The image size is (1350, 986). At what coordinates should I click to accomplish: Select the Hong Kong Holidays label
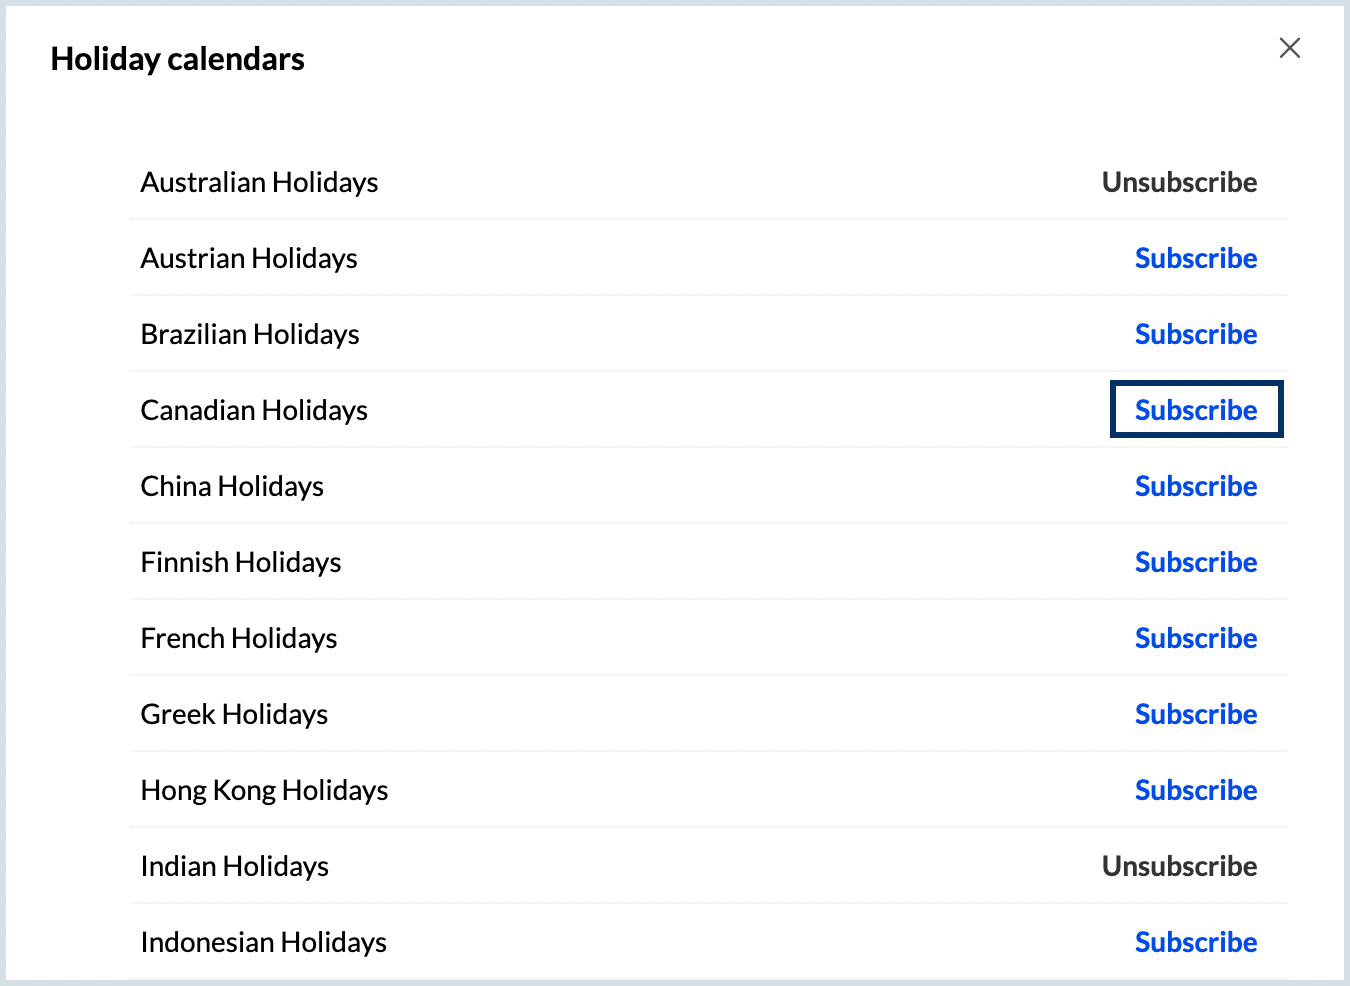(x=264, y=790)
